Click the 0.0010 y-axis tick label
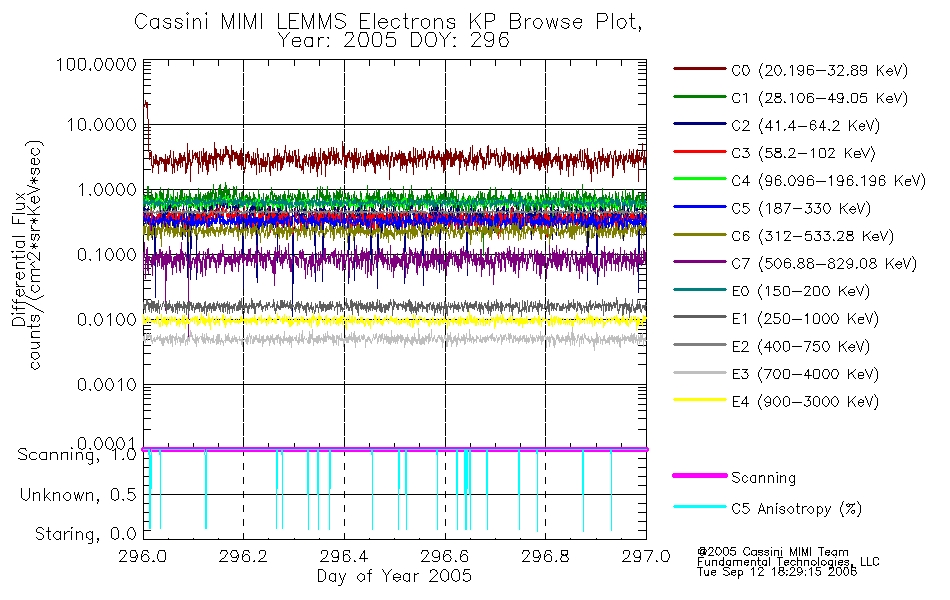This screenshot has height=600, width=950. click(x=107, y=385)
